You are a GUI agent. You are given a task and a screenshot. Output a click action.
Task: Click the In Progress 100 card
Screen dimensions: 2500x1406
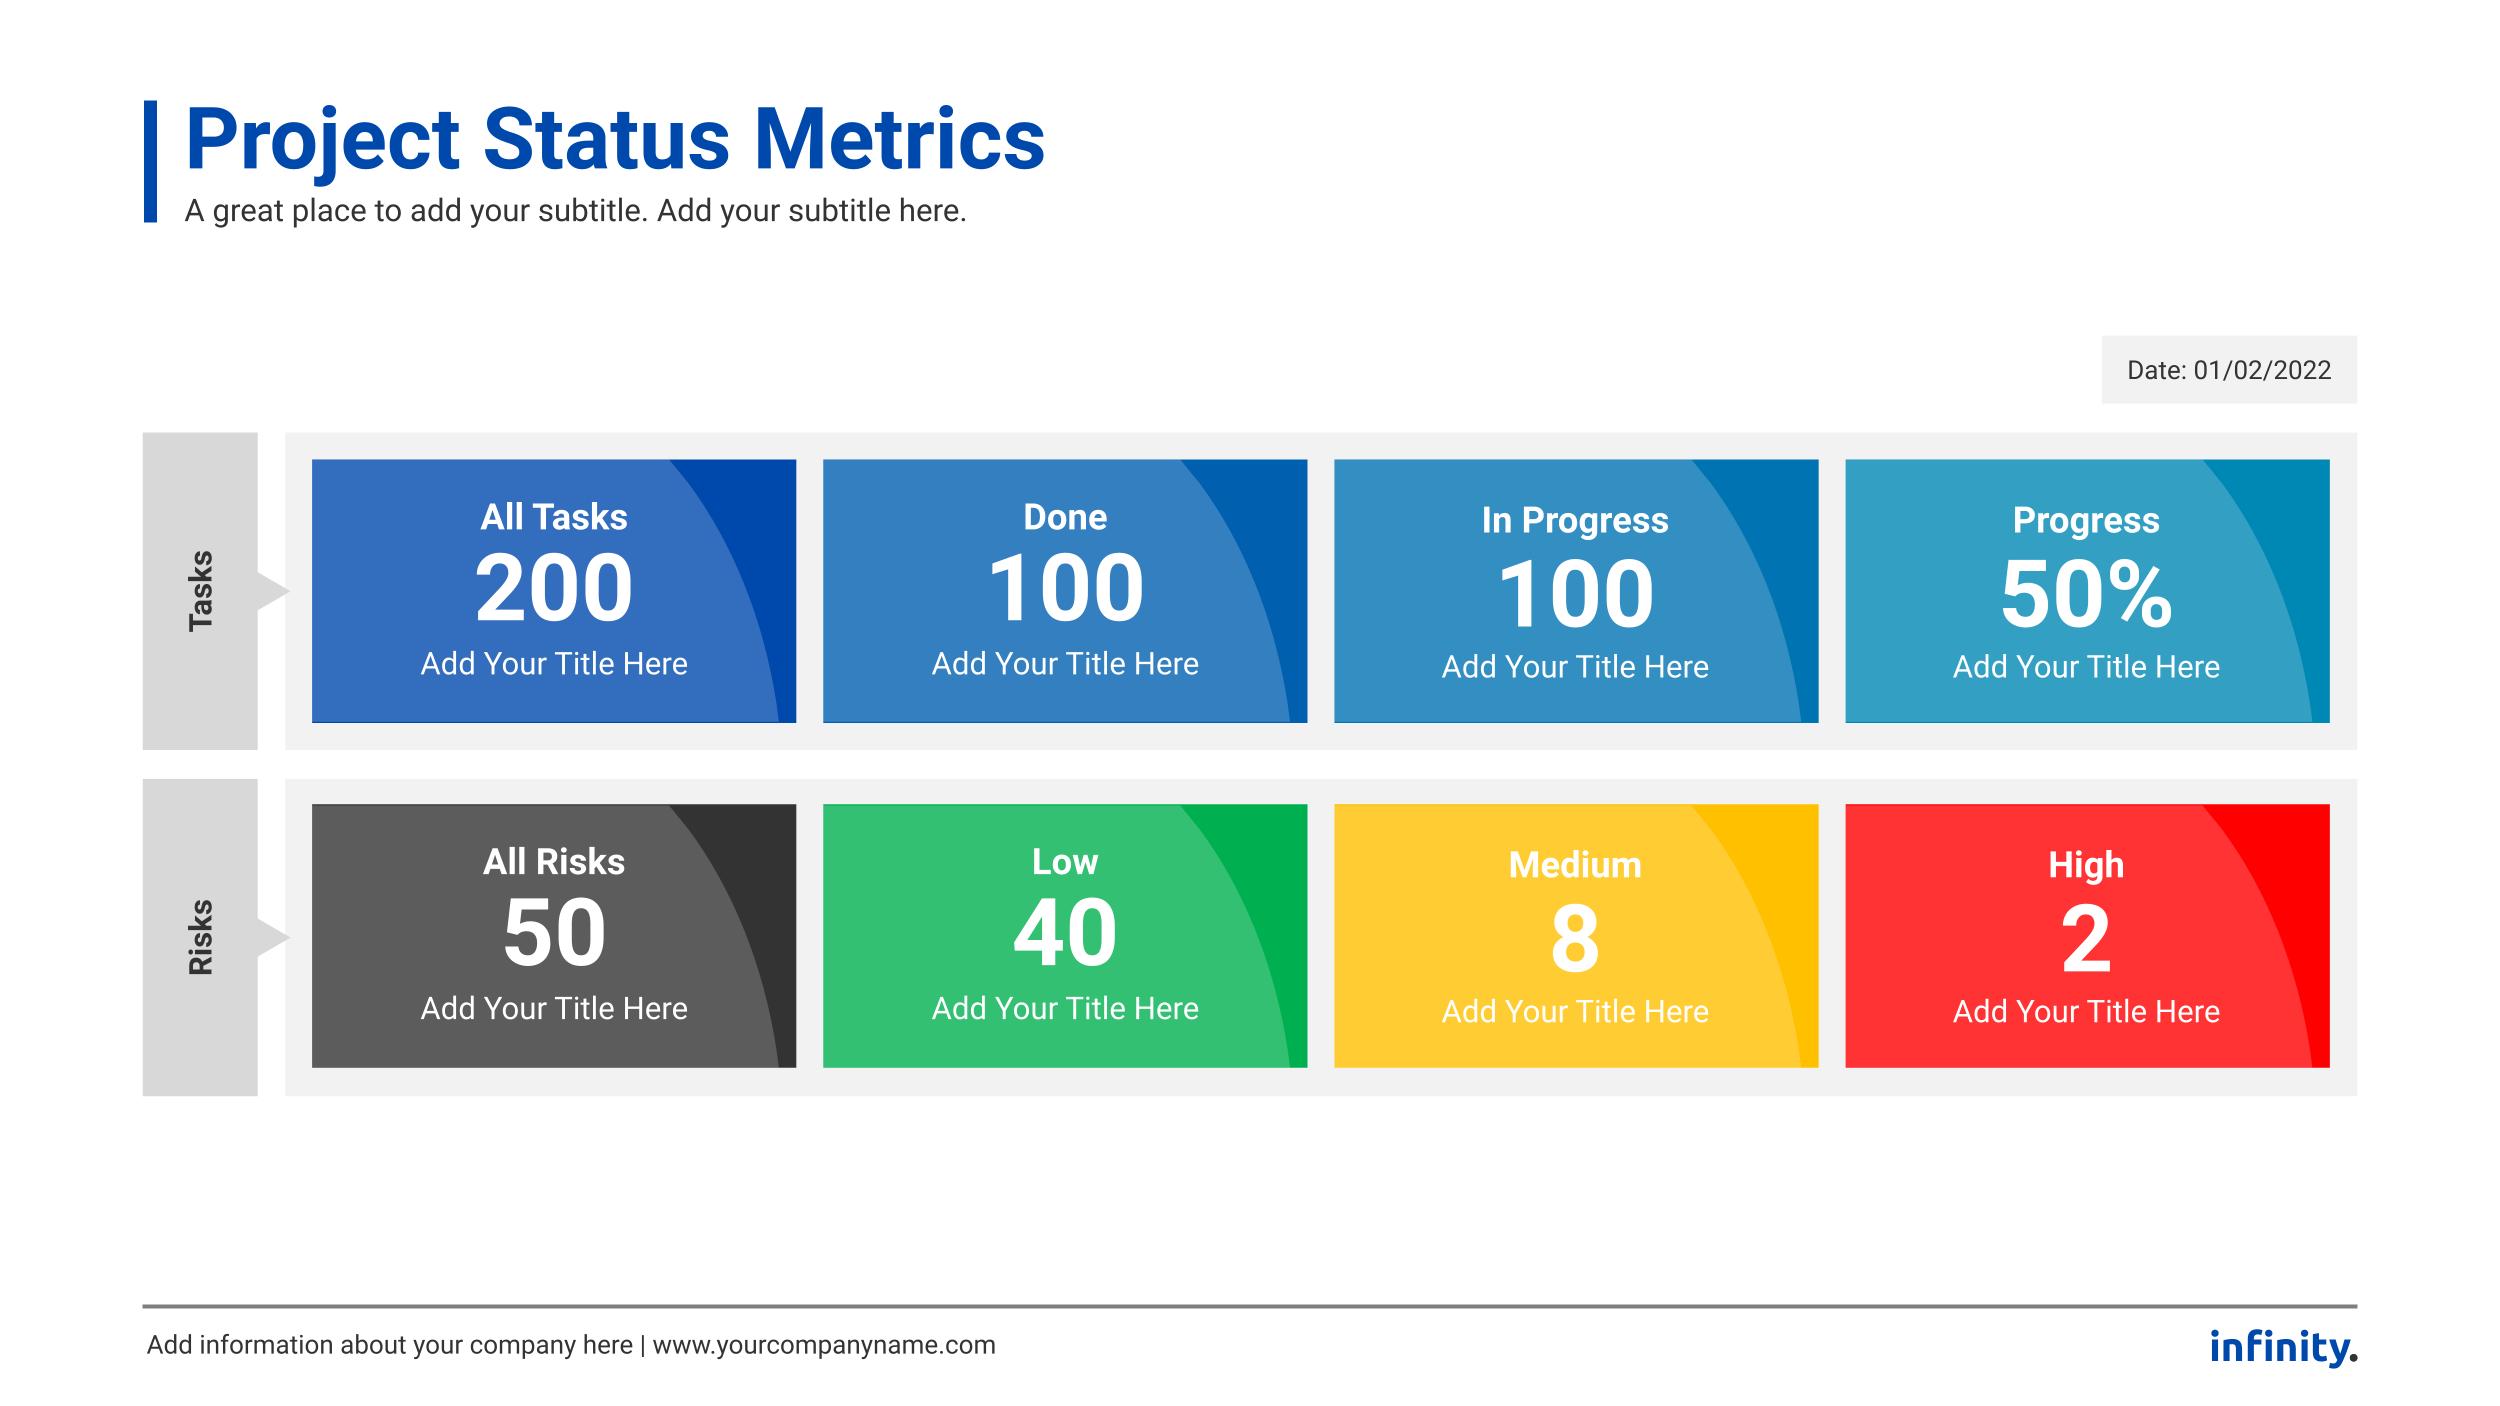pos(1575,590)
